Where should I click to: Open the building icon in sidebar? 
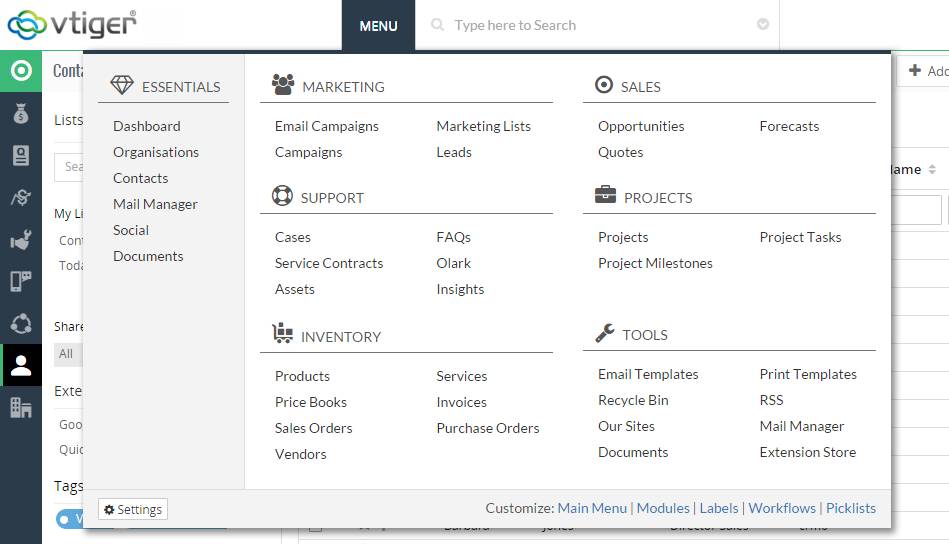pos(21,407)
